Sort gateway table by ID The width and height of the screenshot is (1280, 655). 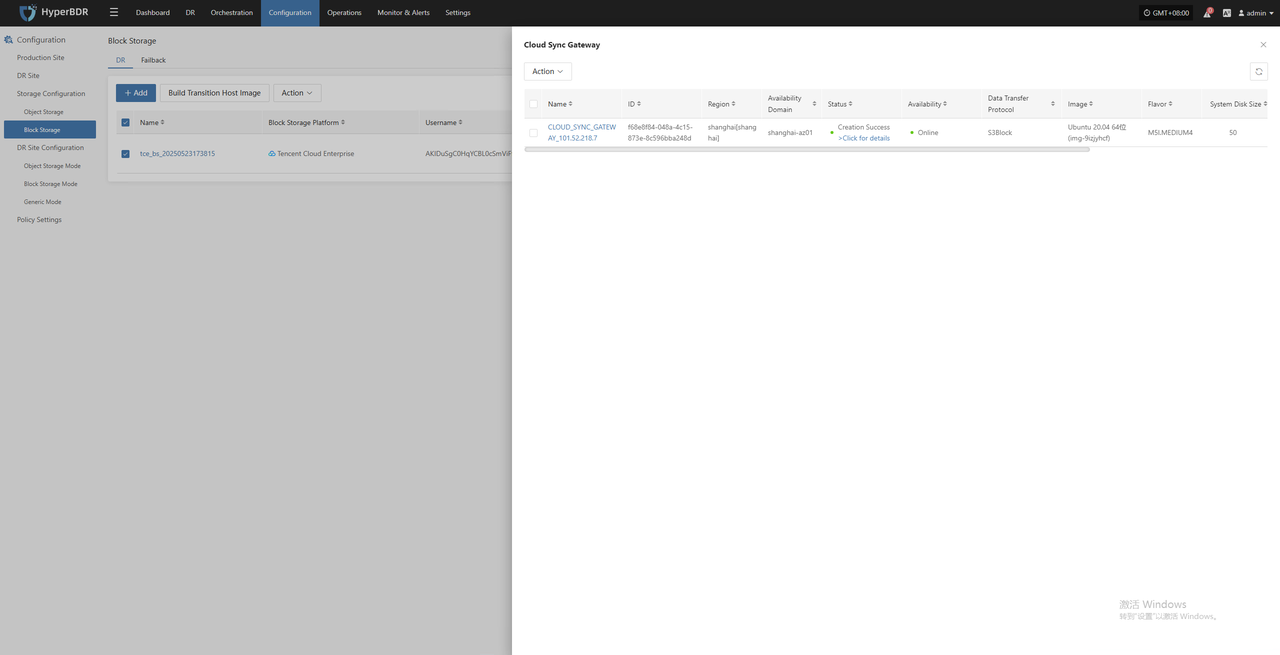tap(639, 104)
